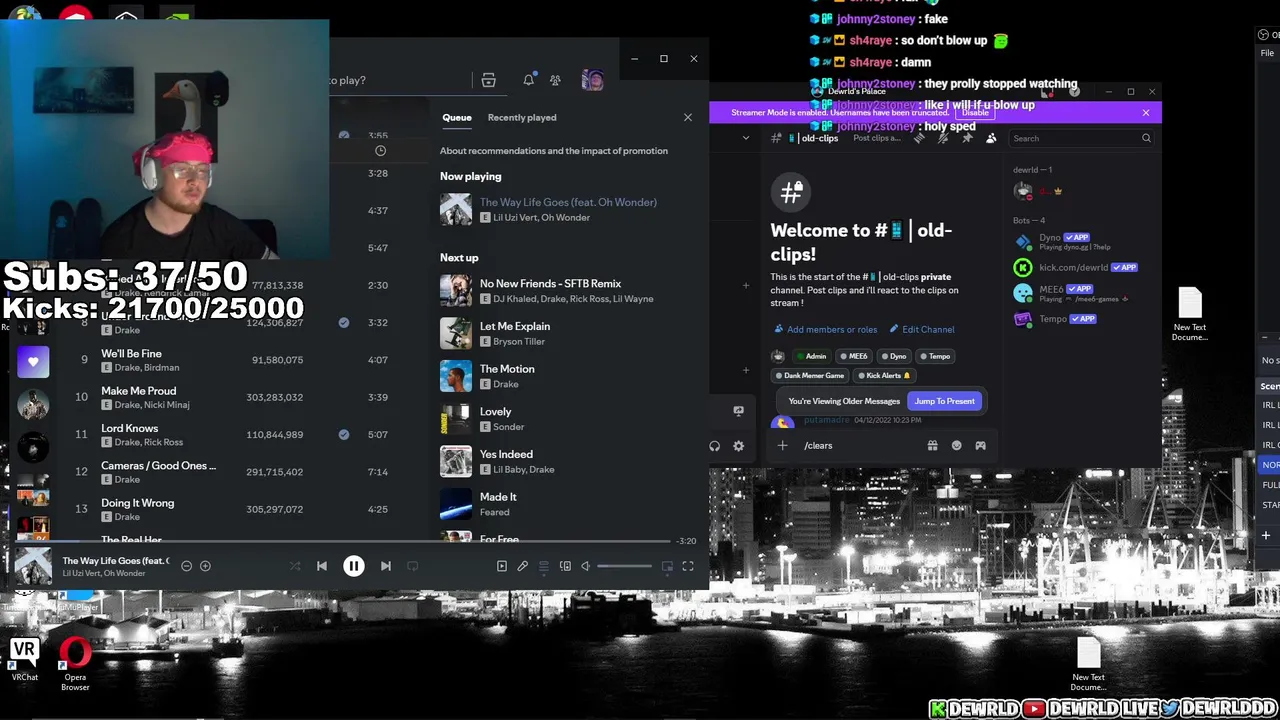Open the Spotify miniplayer
The image size is (1280, 720).
tap(667, 566)
